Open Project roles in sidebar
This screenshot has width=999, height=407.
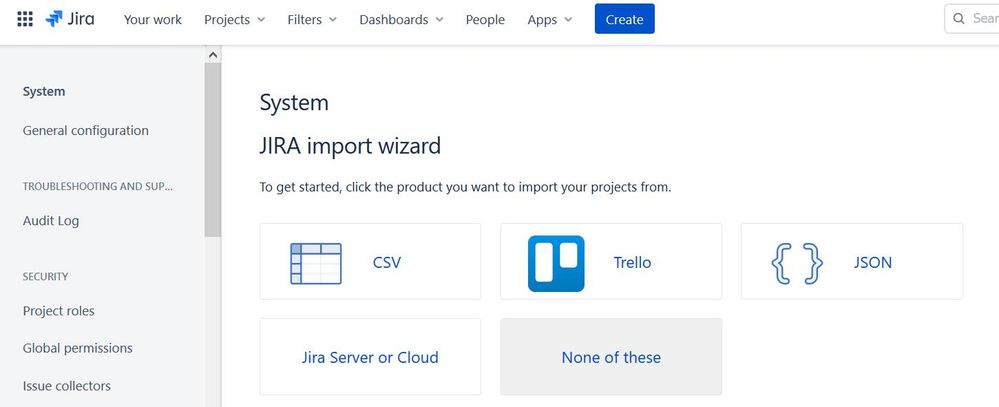pos(59,311)
